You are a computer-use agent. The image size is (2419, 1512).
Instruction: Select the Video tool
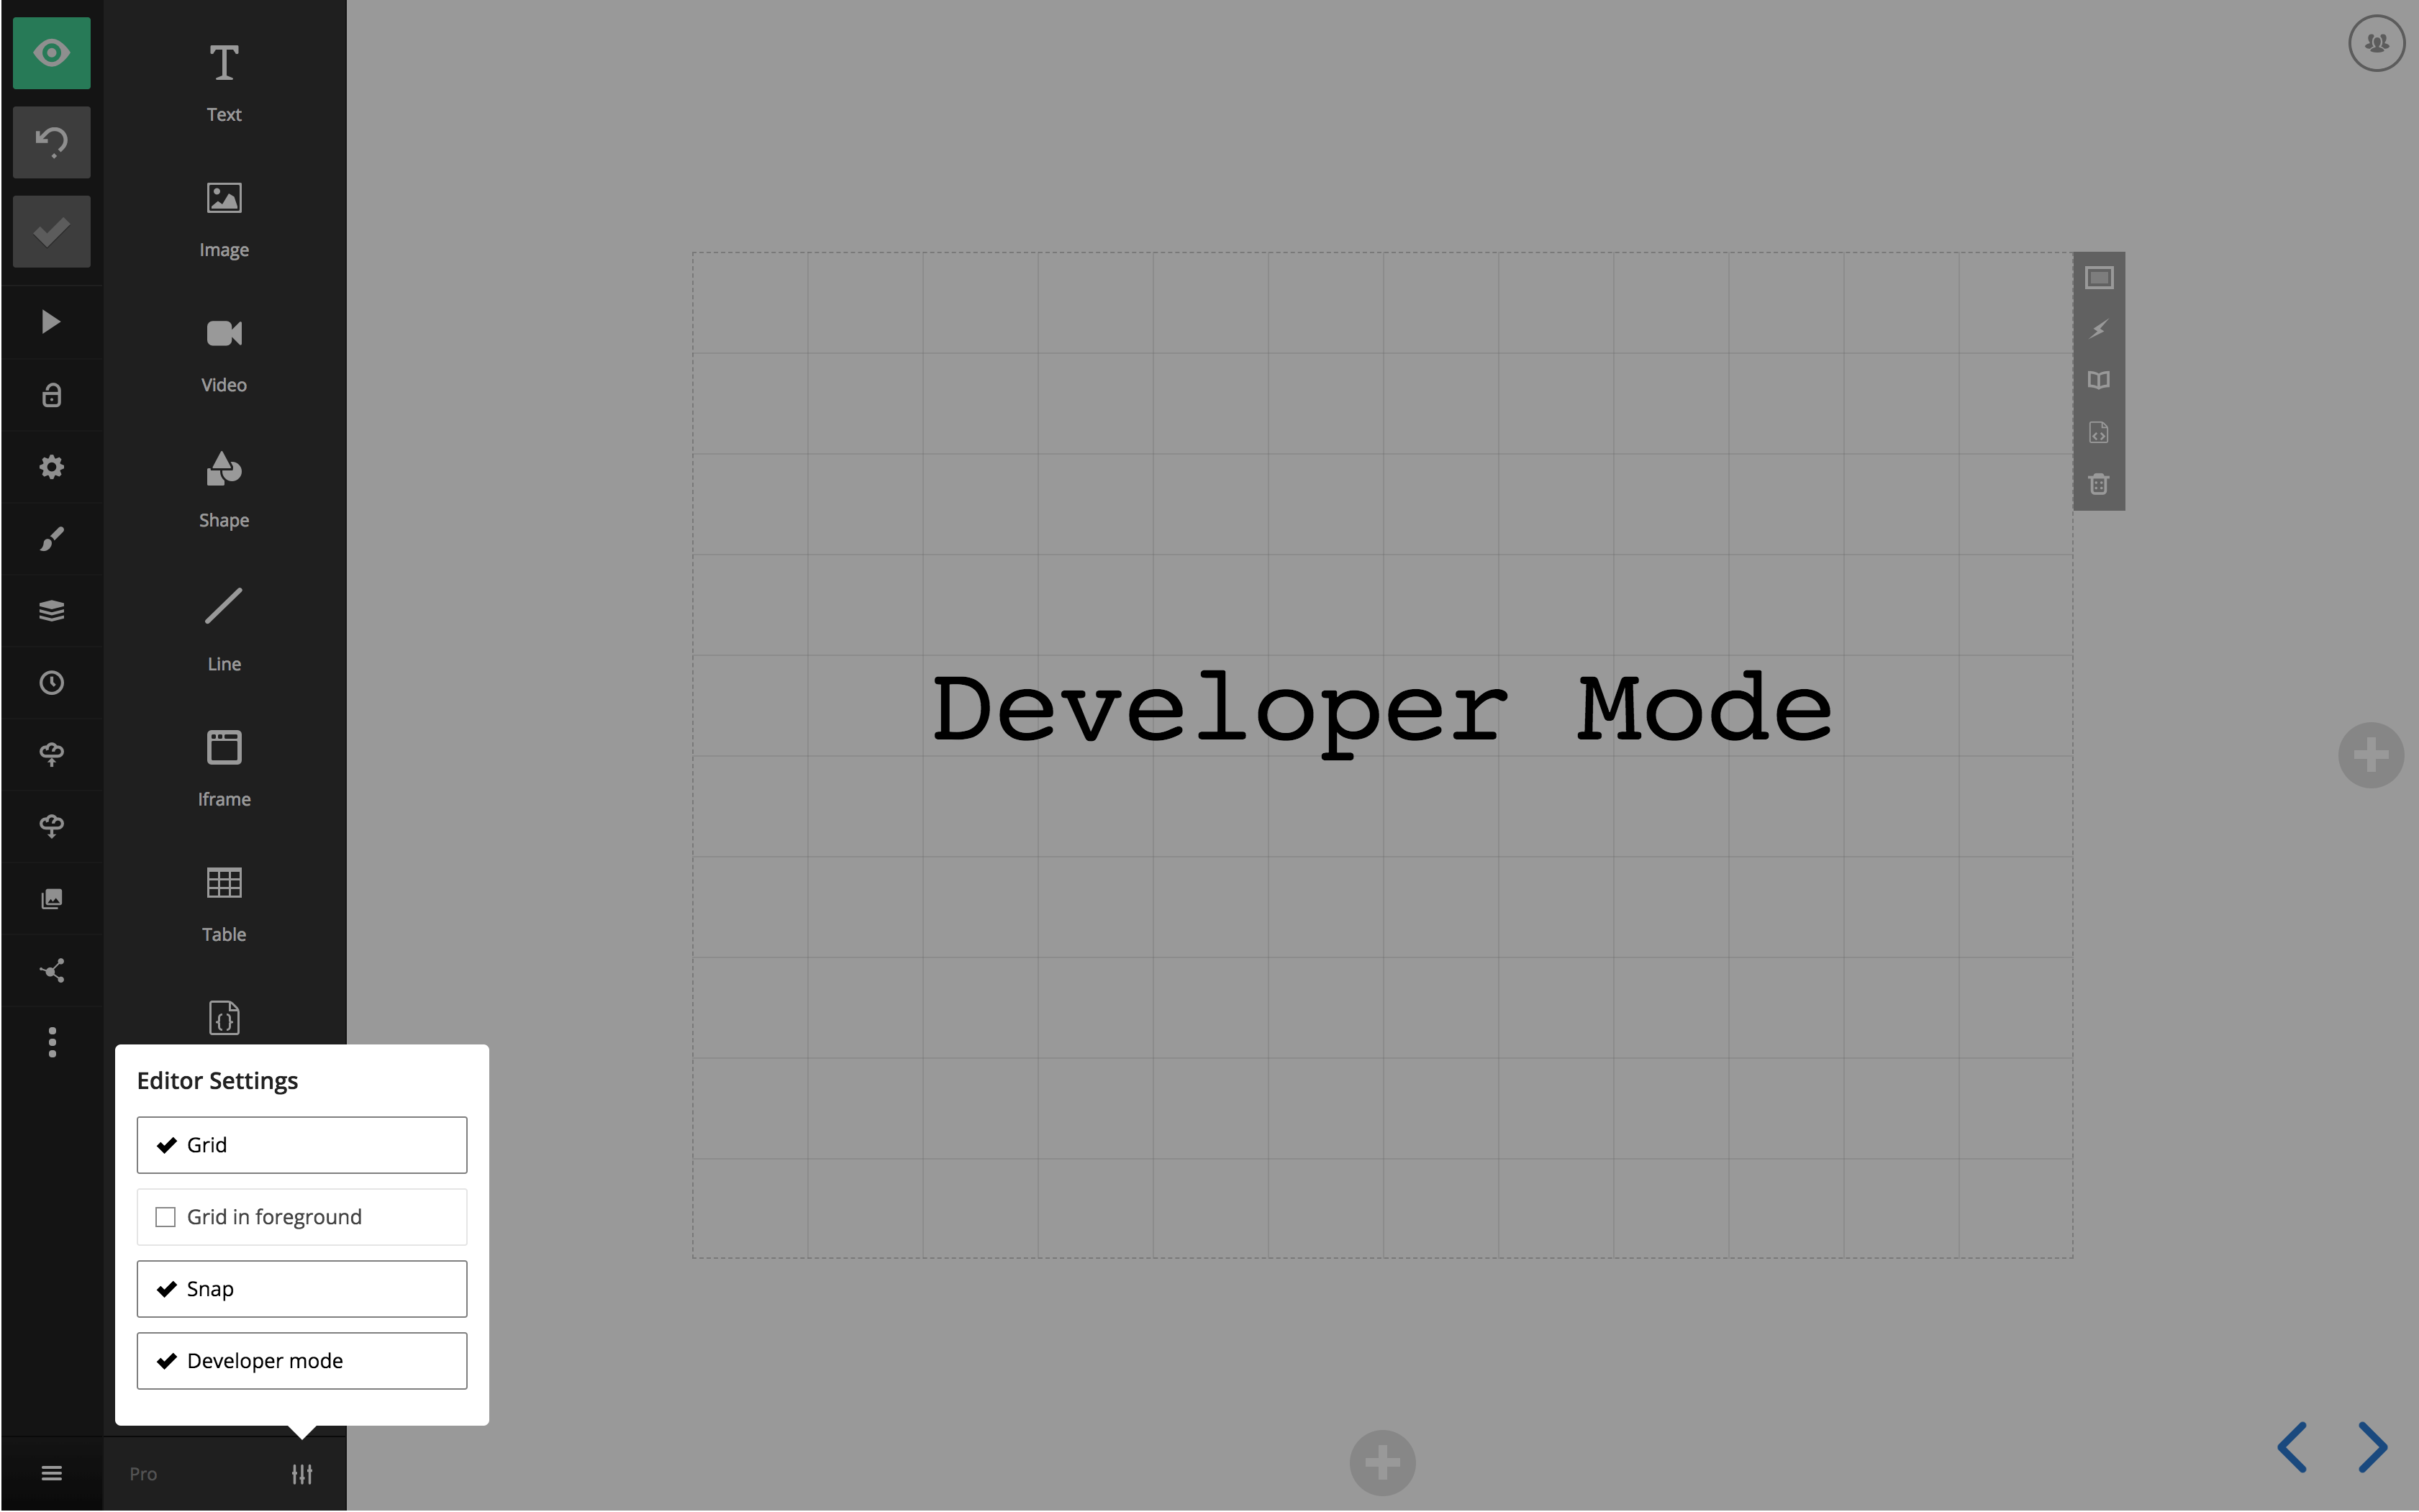pyautogui.click(x=223, y=354)
